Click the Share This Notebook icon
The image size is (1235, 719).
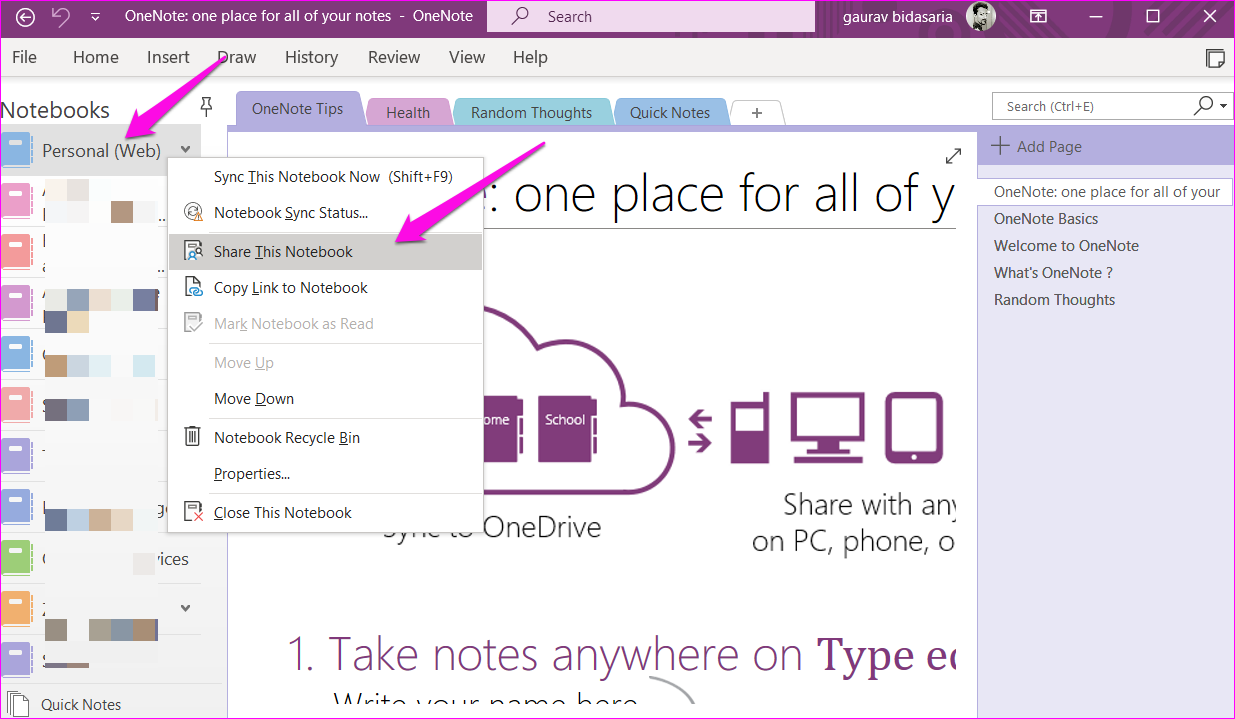194,252
